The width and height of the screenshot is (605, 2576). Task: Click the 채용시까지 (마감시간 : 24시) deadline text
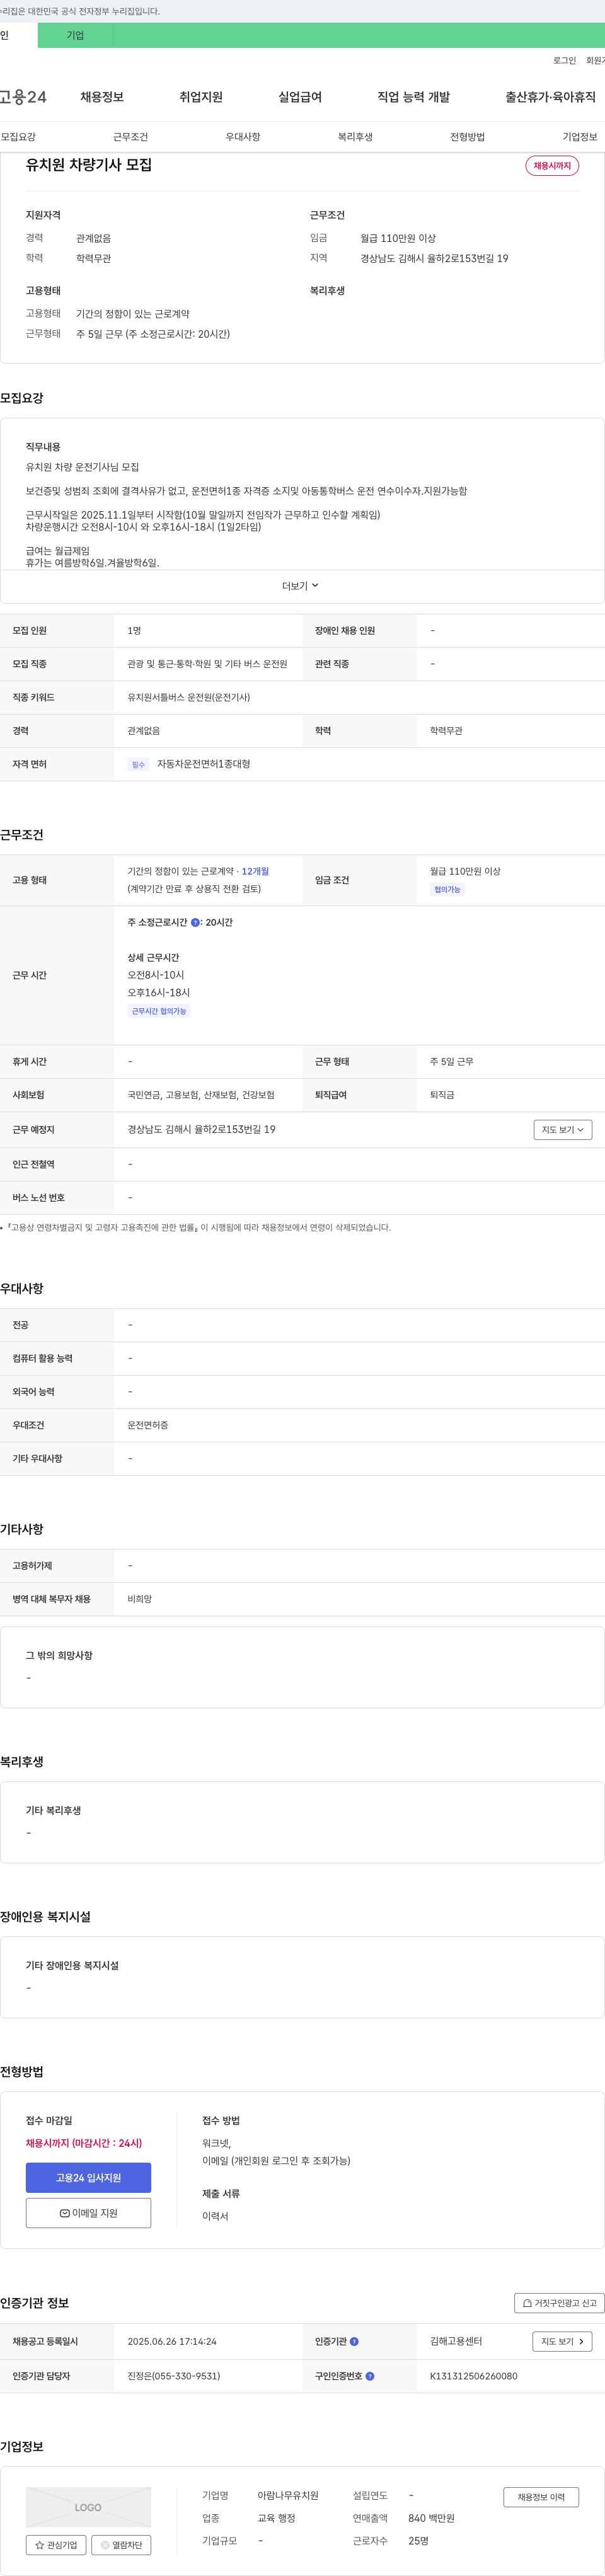click(x=84, y=2143)
